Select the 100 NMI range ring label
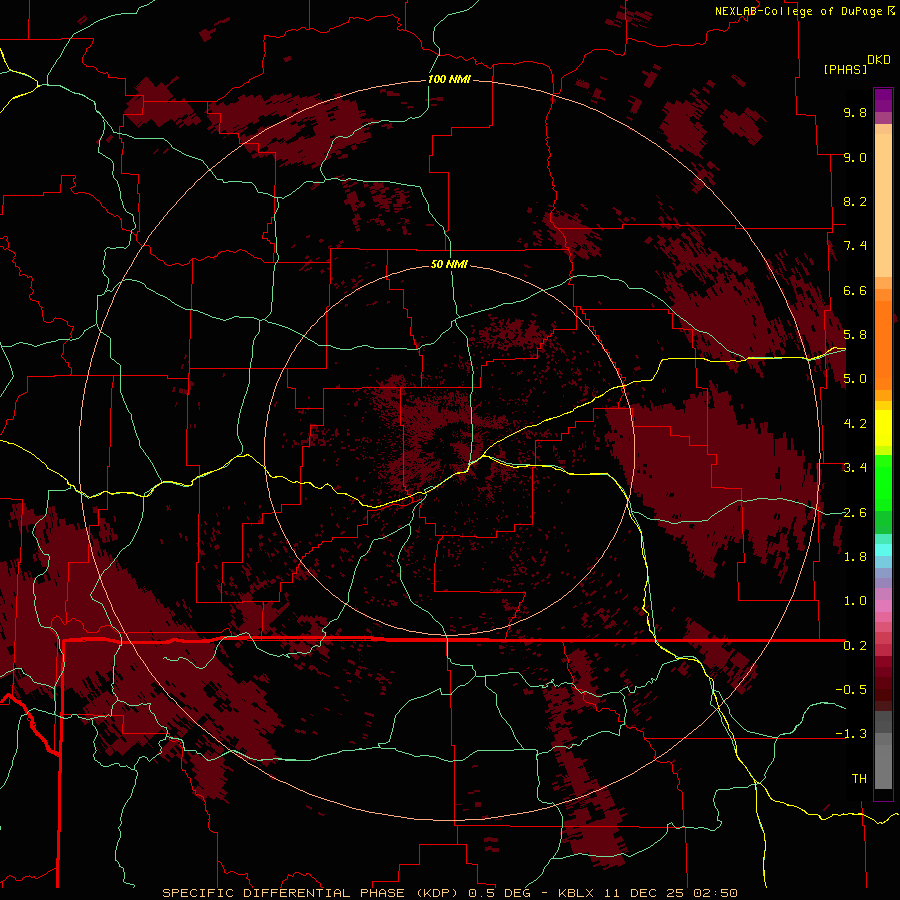The image size is (900, 900). point(449,79)
